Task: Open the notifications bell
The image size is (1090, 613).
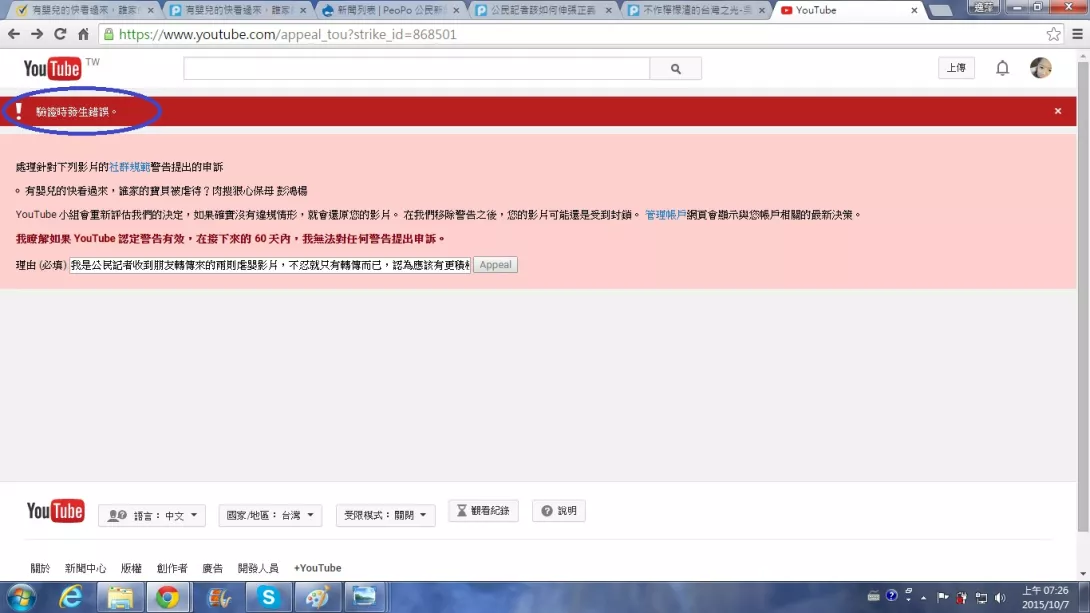Action: click(1002, 68)
